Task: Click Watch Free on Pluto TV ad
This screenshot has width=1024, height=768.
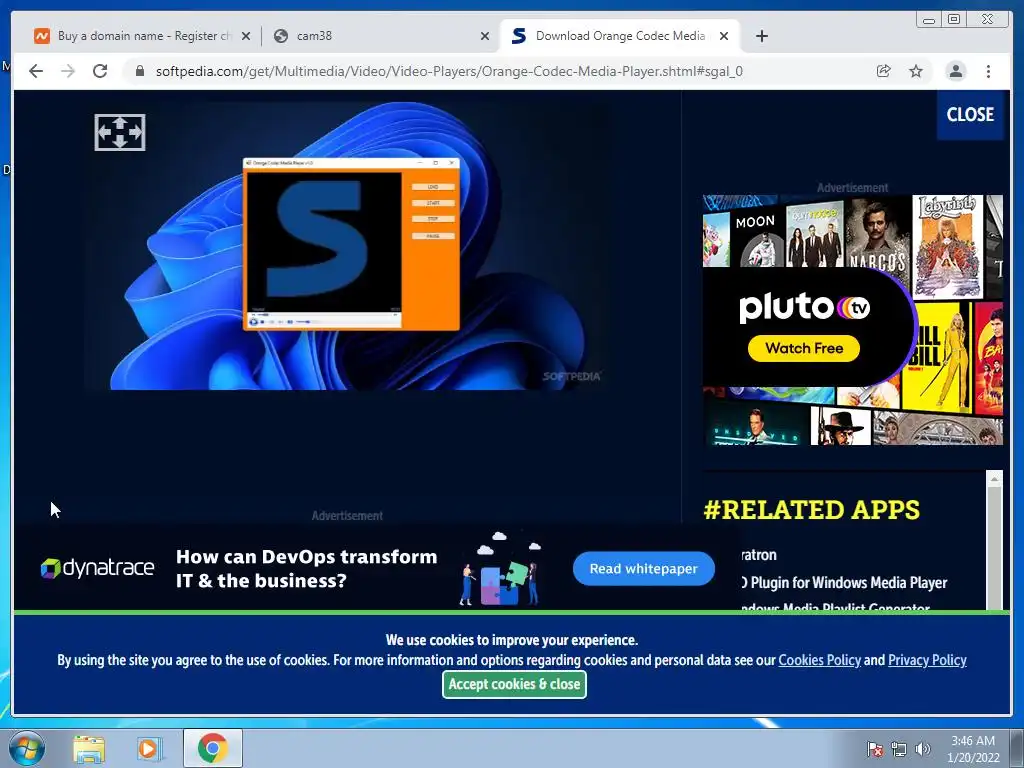Action: coord(804,348)
